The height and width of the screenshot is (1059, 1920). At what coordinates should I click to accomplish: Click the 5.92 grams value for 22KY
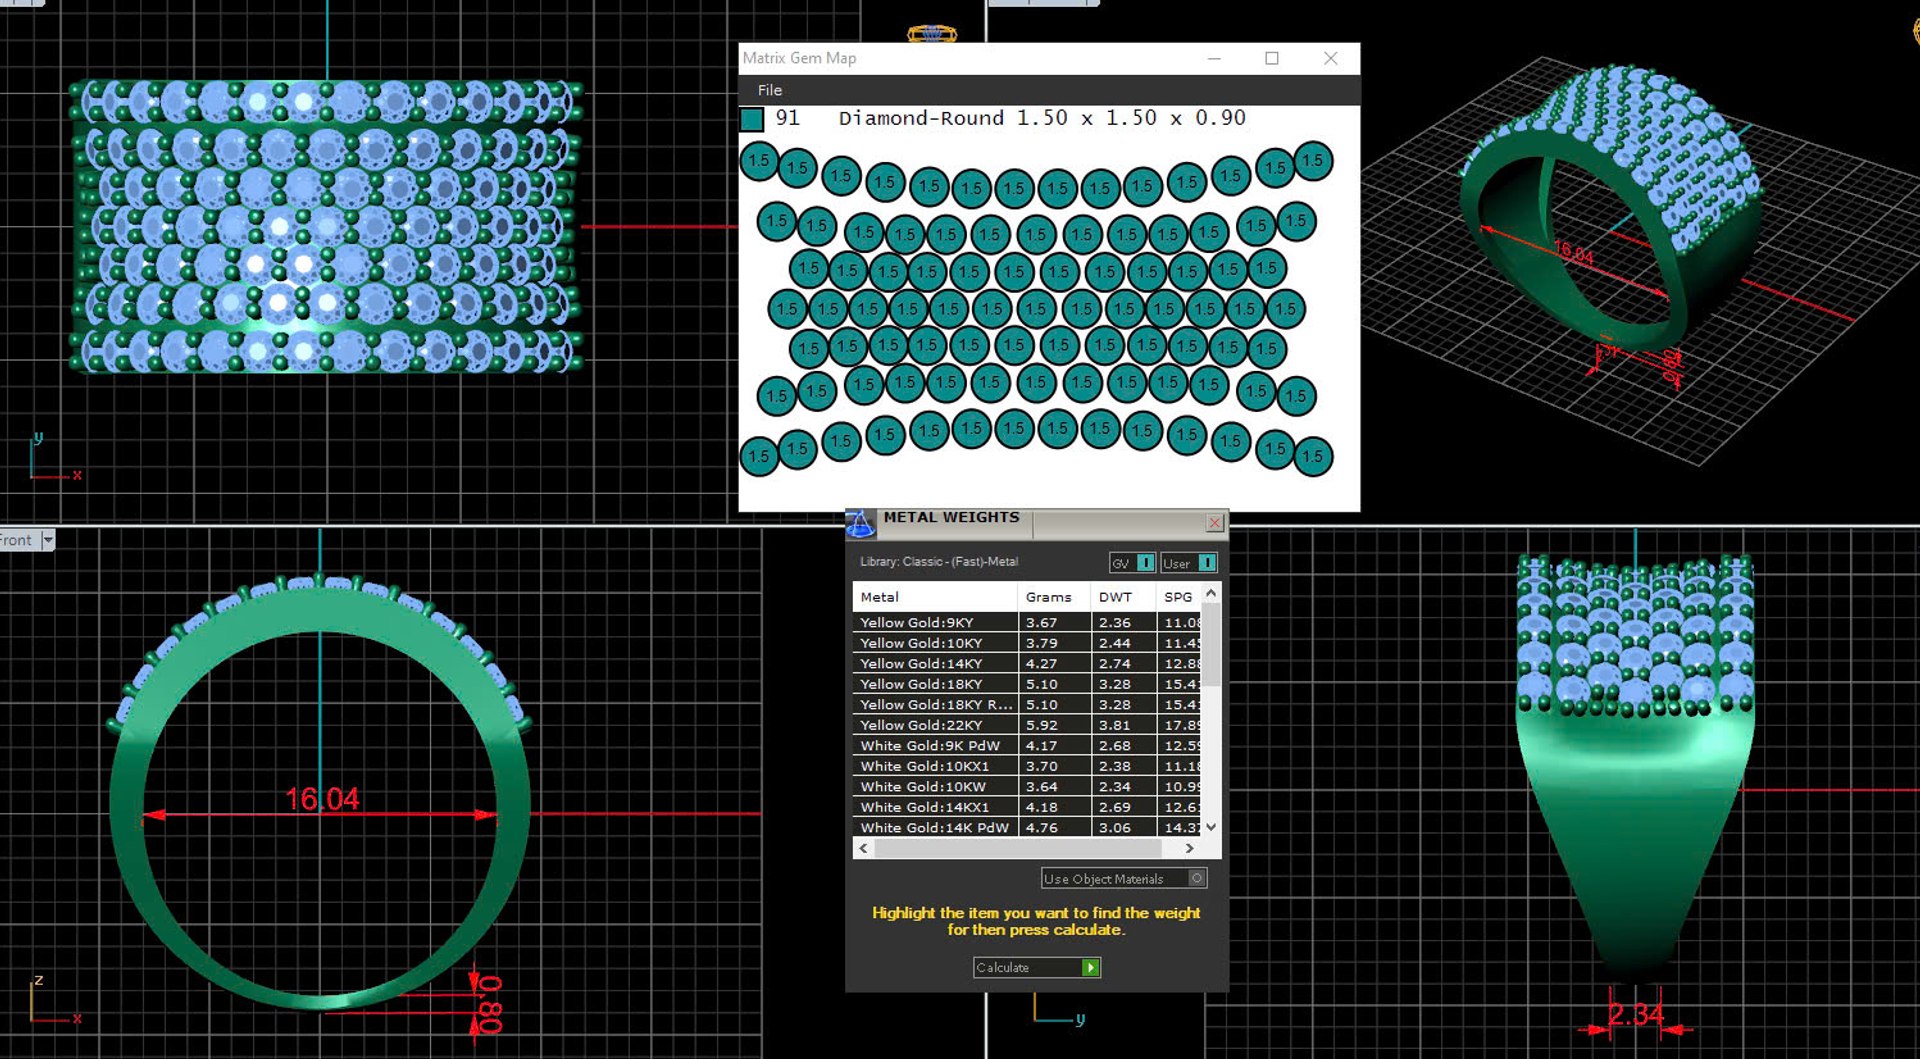coord(1041,725)
